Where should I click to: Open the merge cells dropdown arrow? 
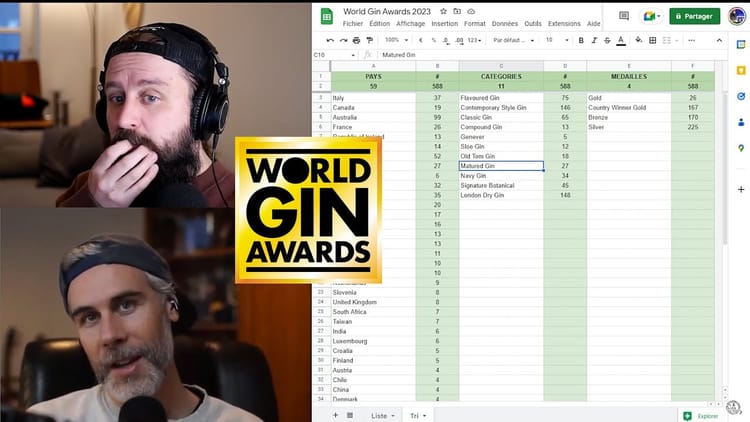[677, 41]
